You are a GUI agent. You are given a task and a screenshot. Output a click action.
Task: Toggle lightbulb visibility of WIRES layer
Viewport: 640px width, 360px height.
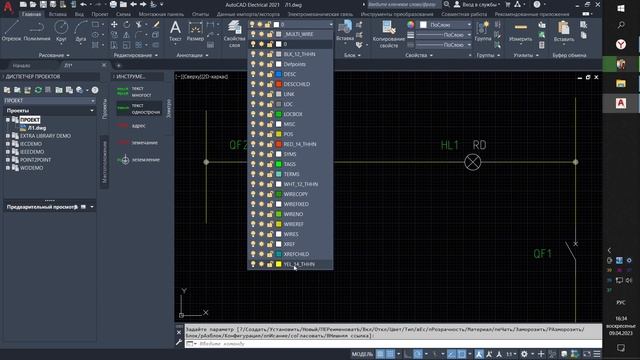pos(253,234)
